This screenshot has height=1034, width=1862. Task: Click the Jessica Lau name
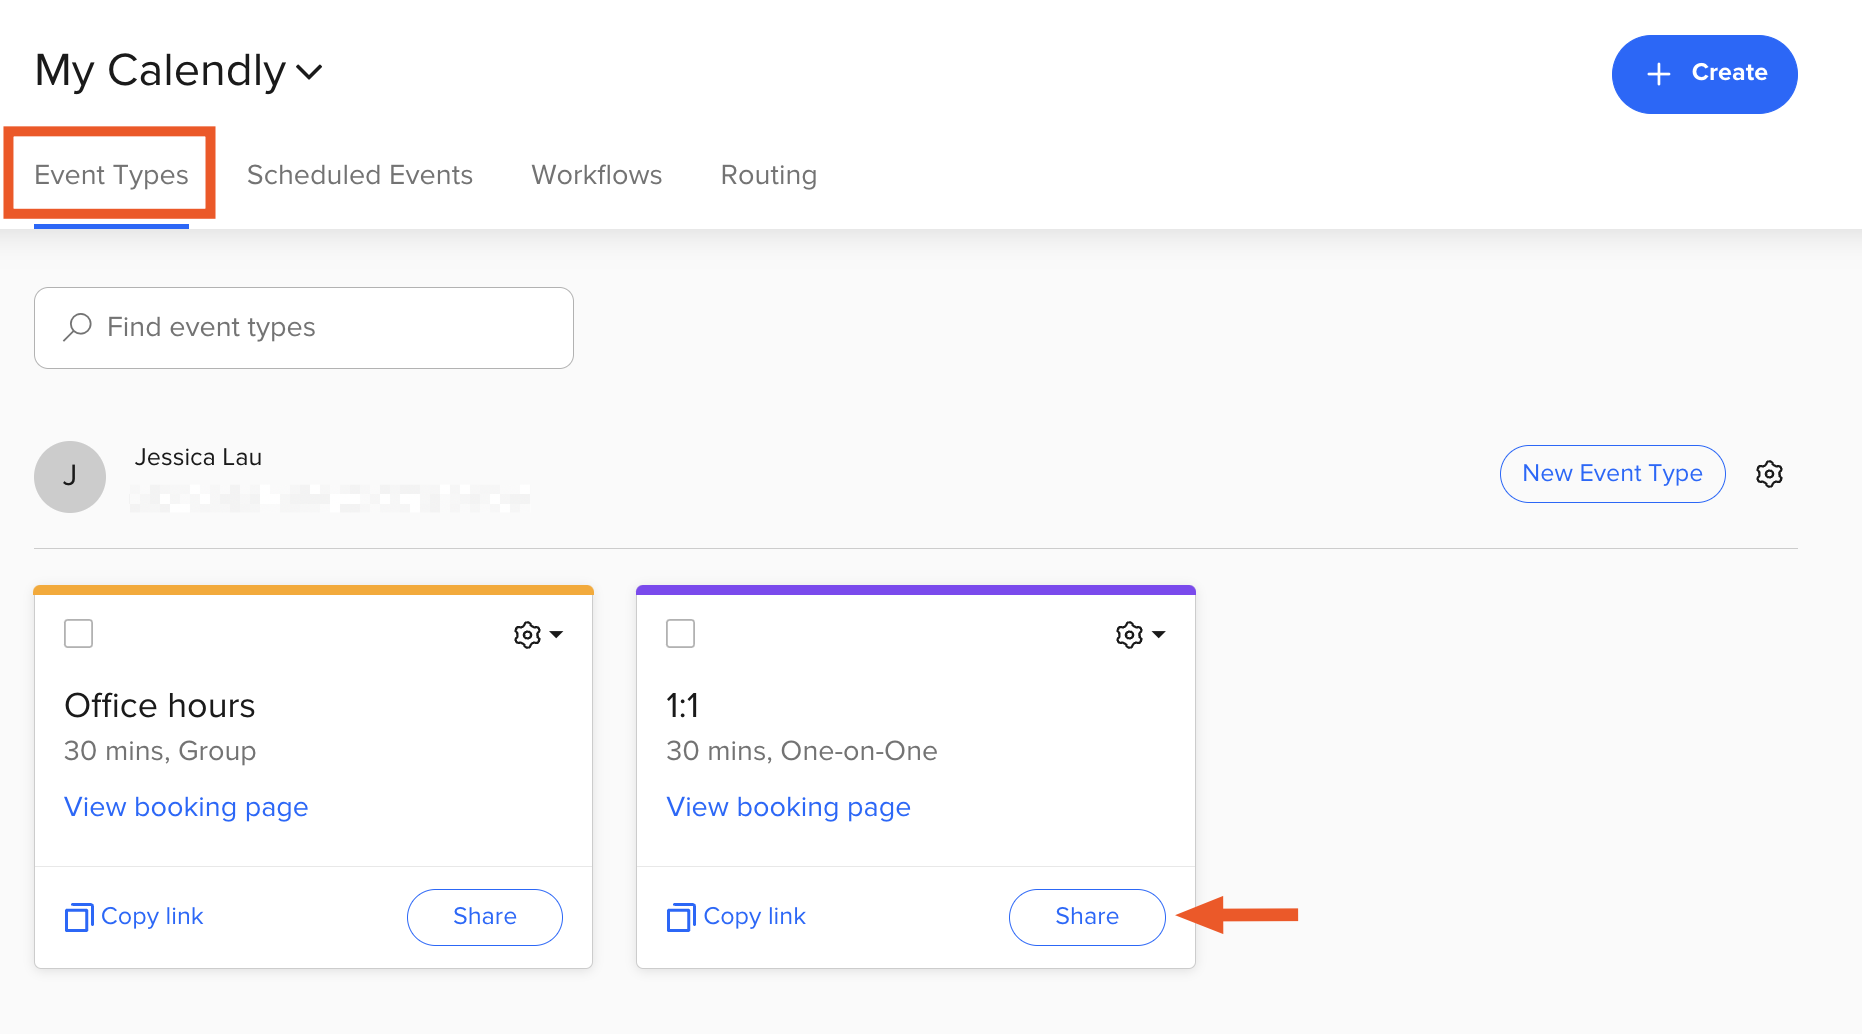tap(198, 457)
